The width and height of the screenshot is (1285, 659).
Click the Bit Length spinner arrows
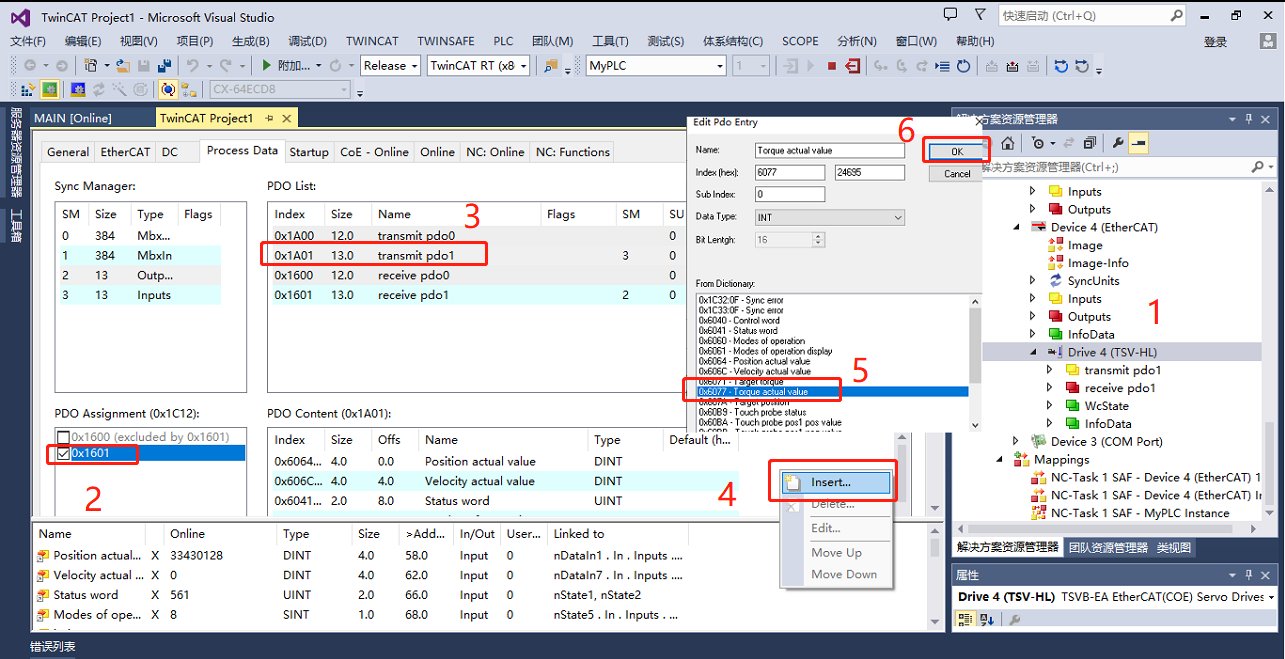point(819,240)
